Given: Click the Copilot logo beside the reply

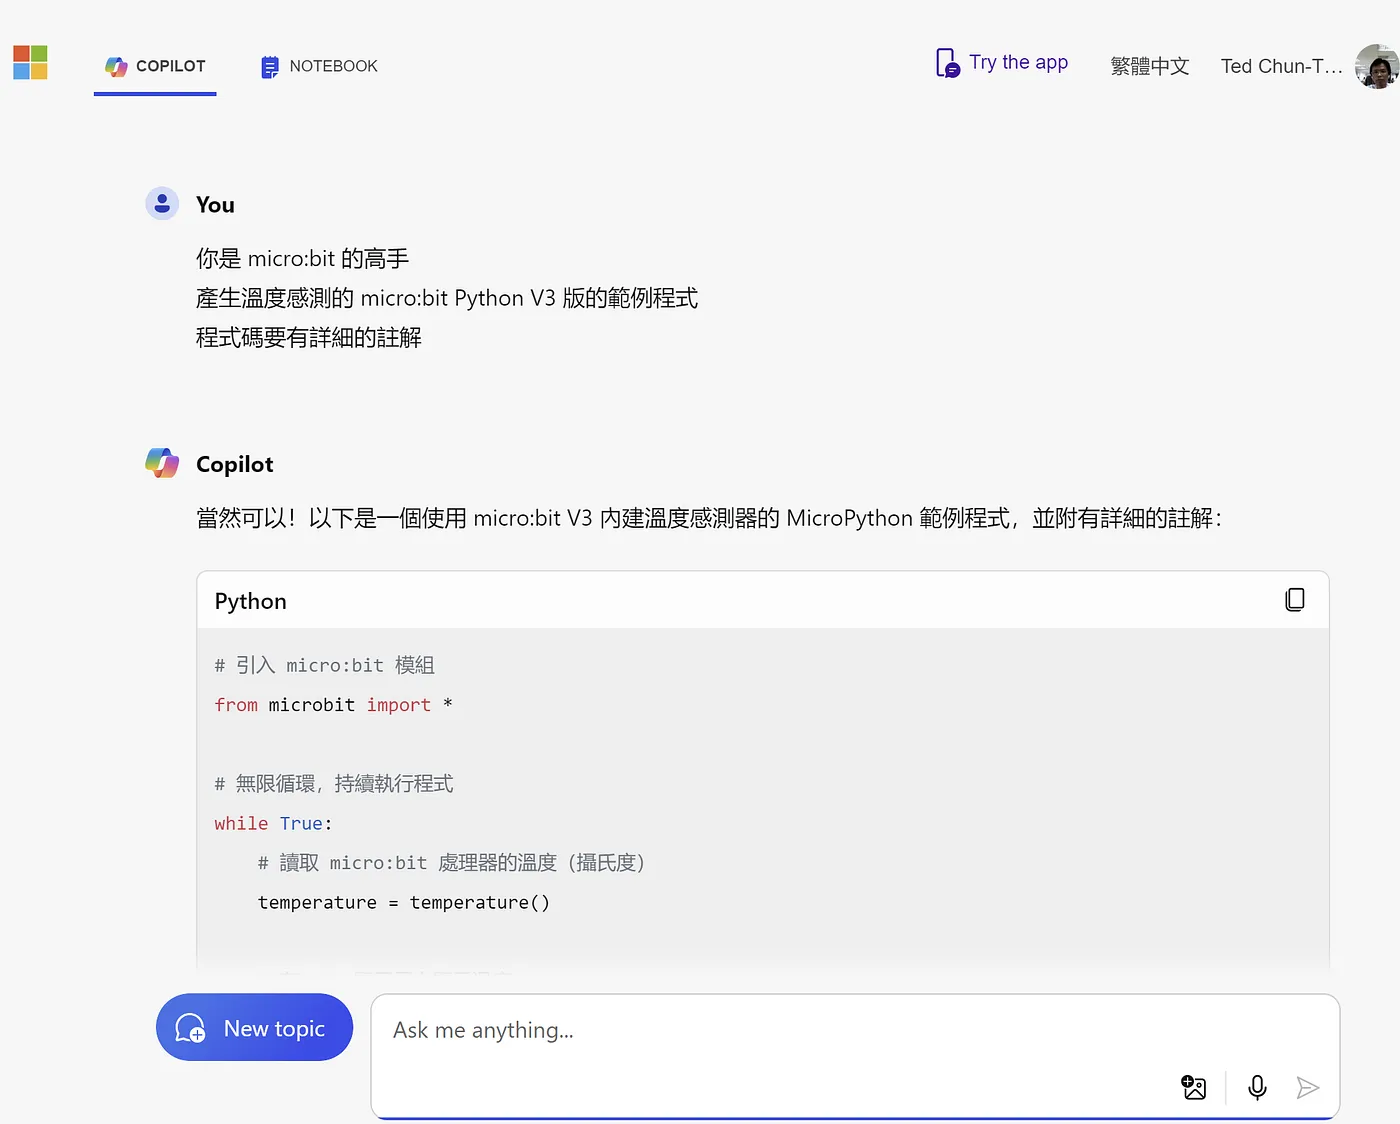Looking at the screenshot, I should [x=162, y=463].
